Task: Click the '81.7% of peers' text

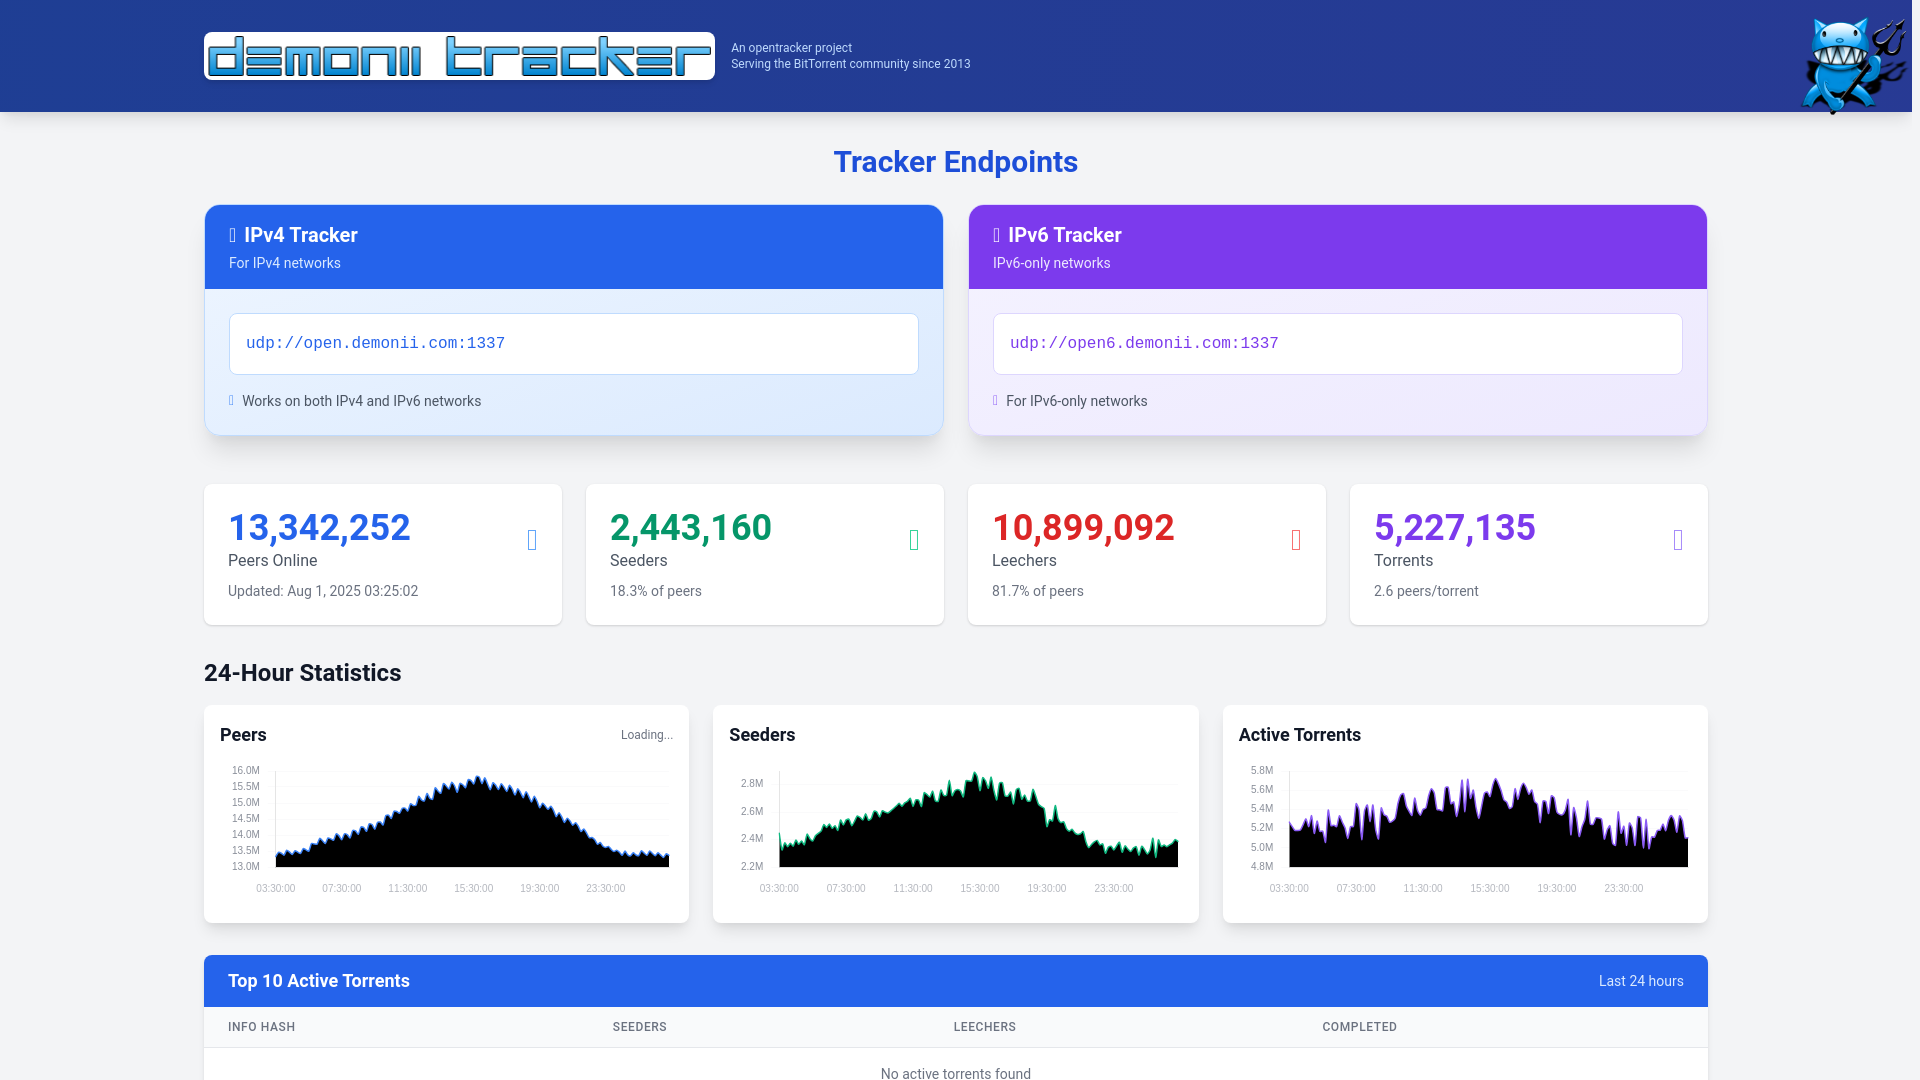Action: pos(1038,591)
